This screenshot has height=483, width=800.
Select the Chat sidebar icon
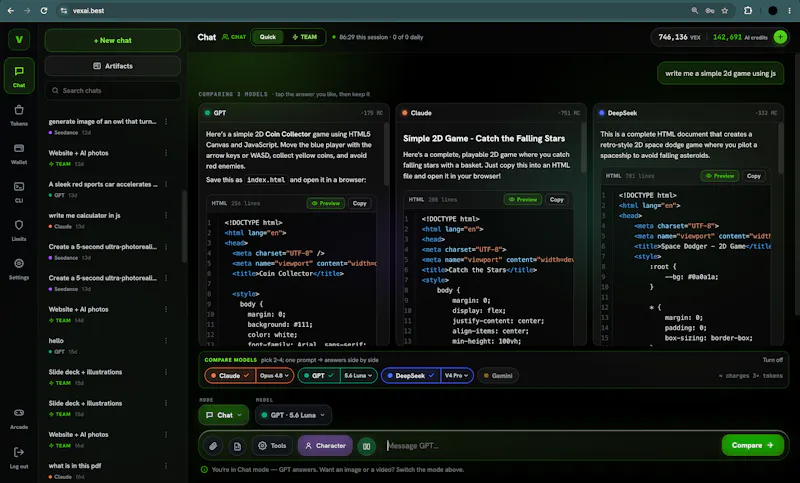click(x=19, y=75)
